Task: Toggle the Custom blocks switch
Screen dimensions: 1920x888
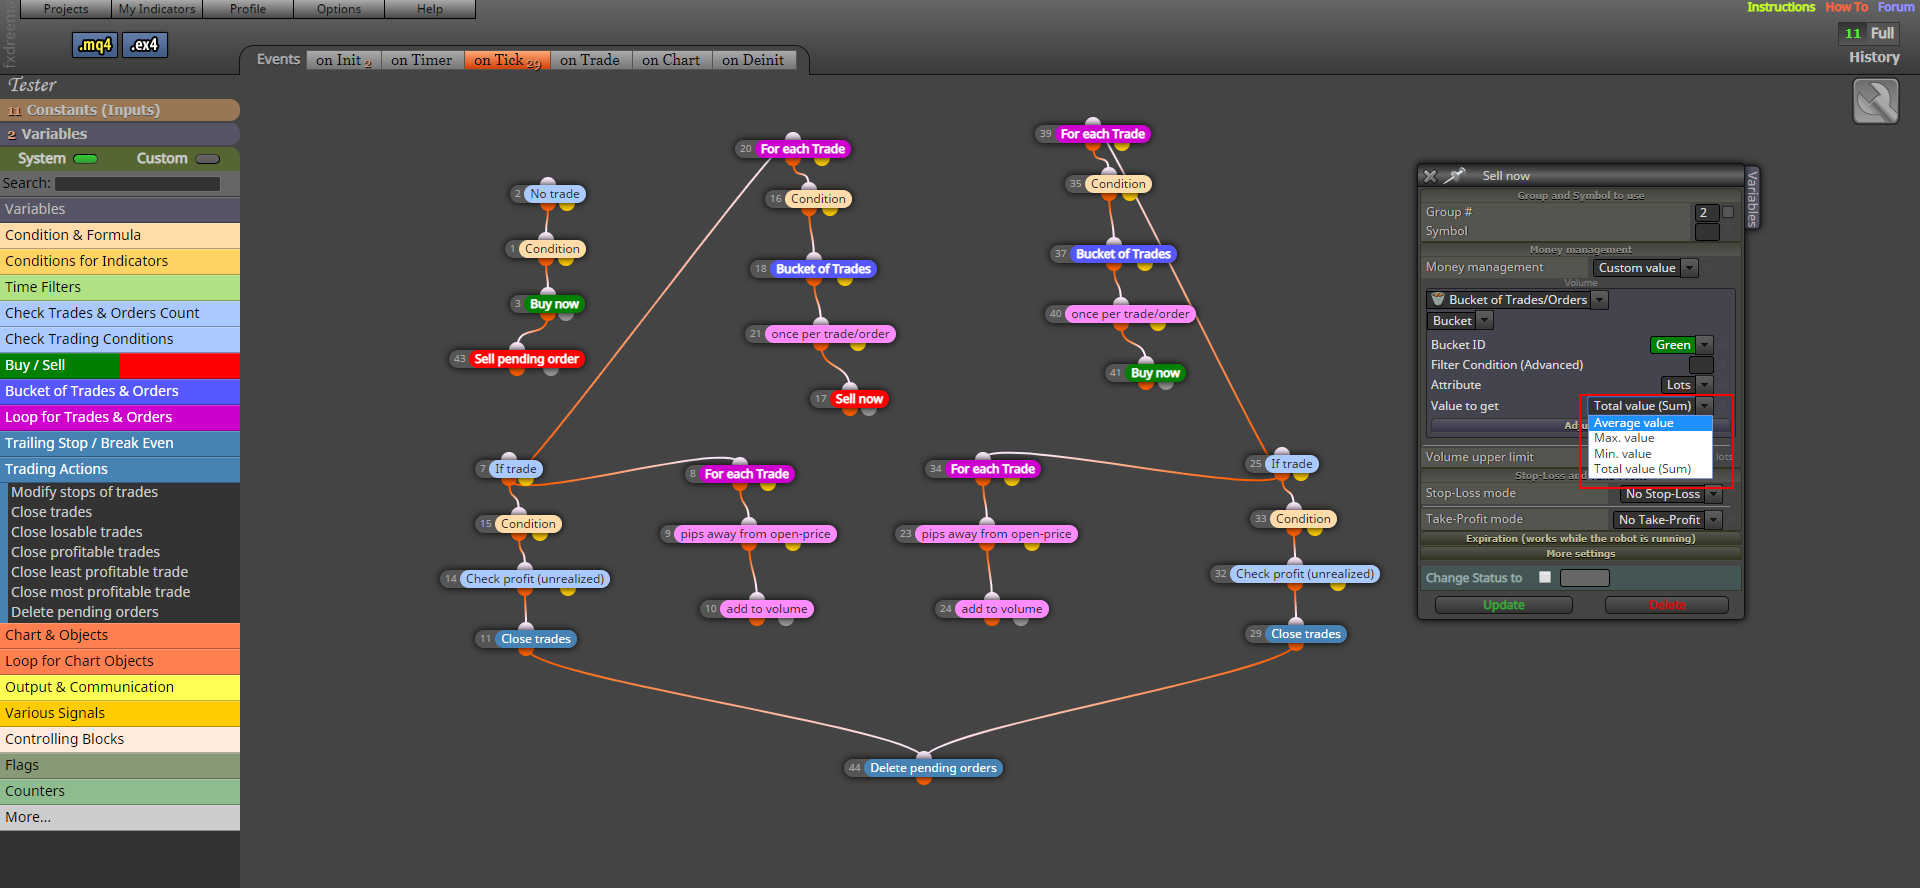Action: tap(208, 159)
